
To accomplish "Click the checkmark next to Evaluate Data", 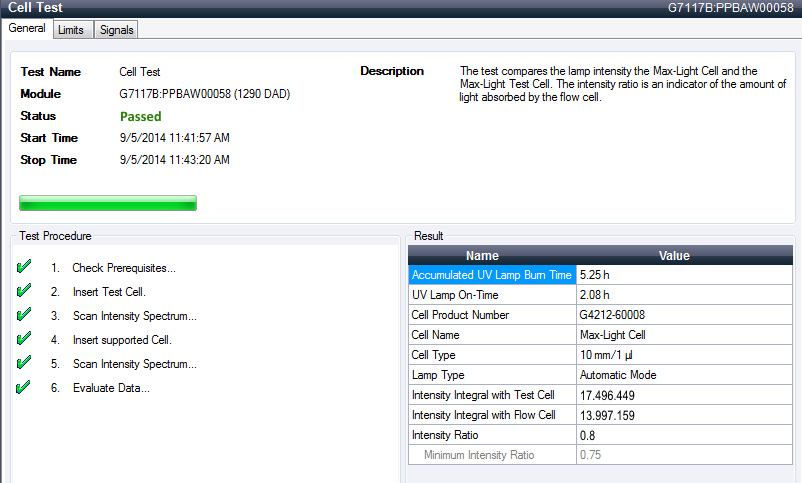I will (25, 388).
